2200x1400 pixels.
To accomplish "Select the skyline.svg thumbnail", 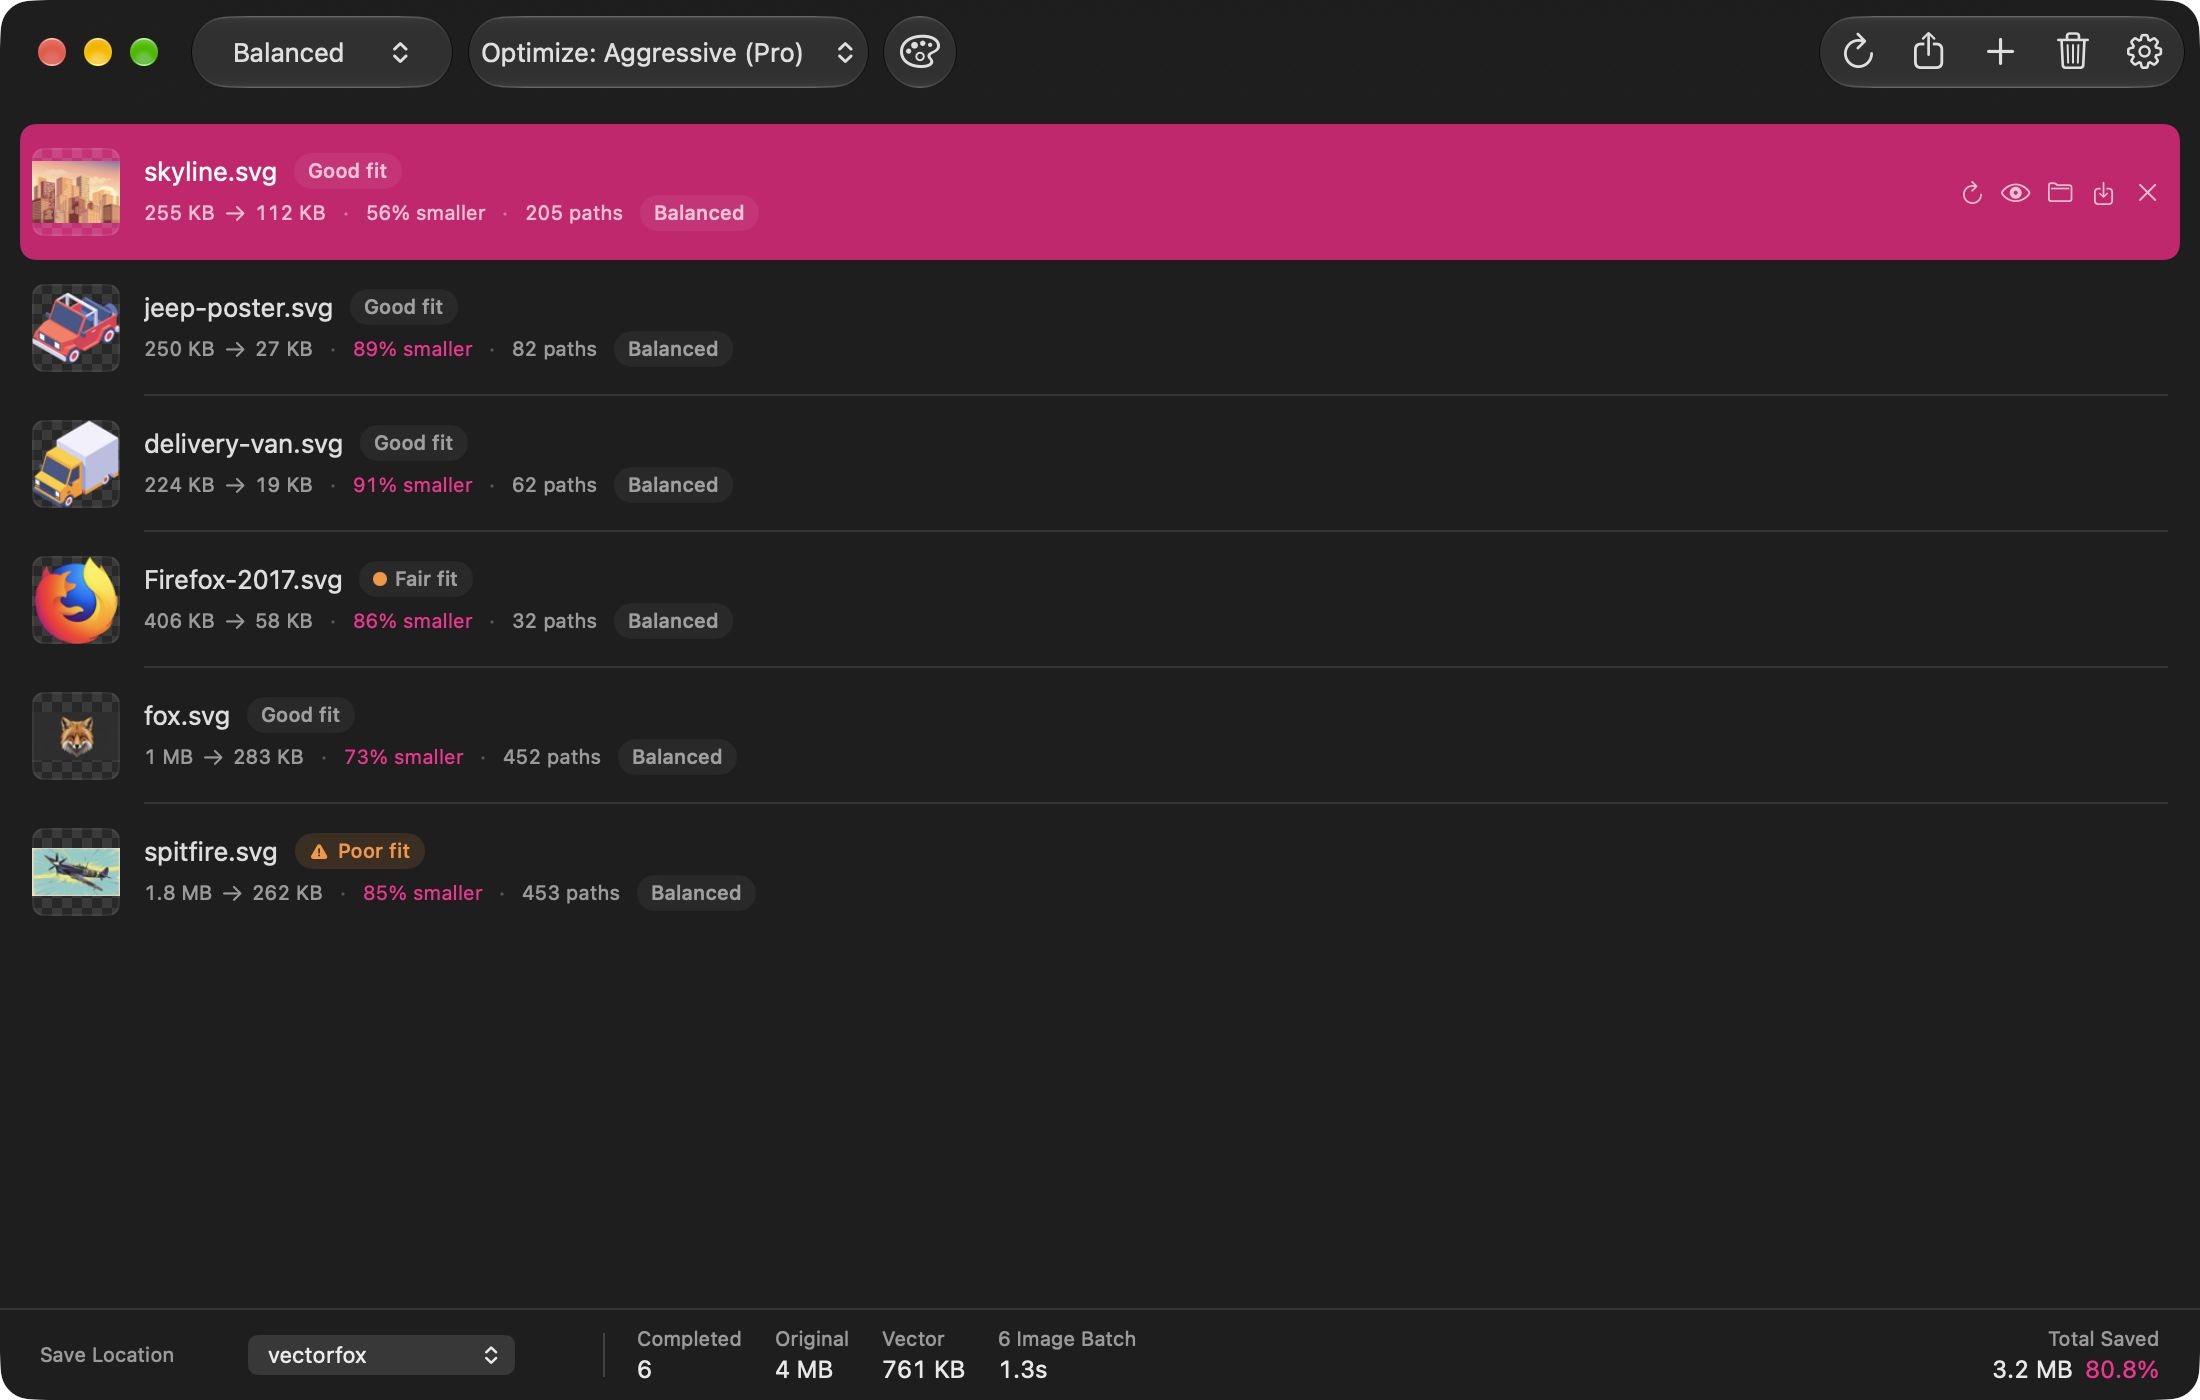I will pyautogui.click(x=76, y=192).
